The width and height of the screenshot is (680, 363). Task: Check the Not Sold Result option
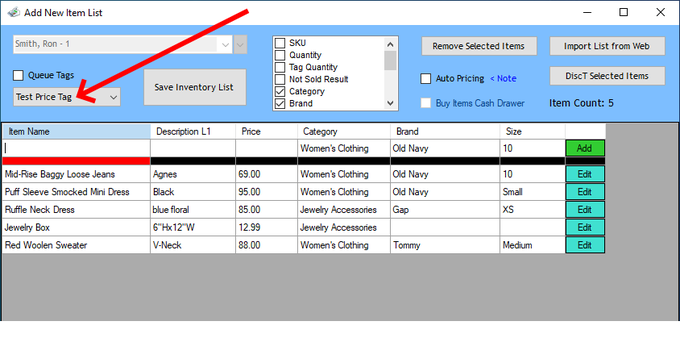280,79
